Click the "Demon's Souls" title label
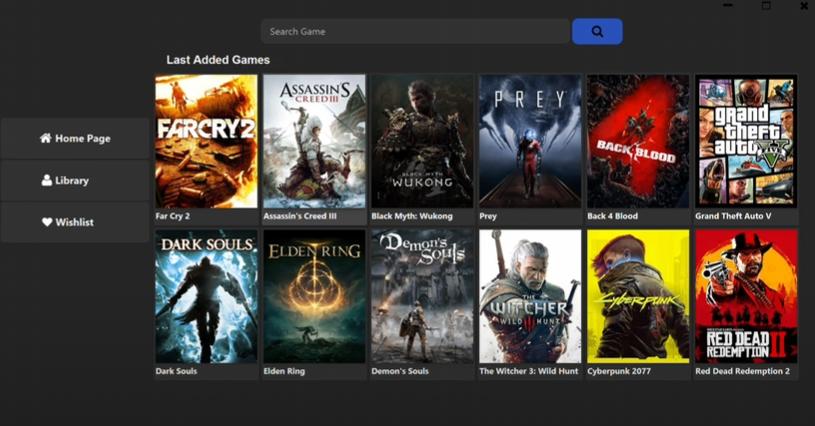The image size is (815, 426). [400, 371]
